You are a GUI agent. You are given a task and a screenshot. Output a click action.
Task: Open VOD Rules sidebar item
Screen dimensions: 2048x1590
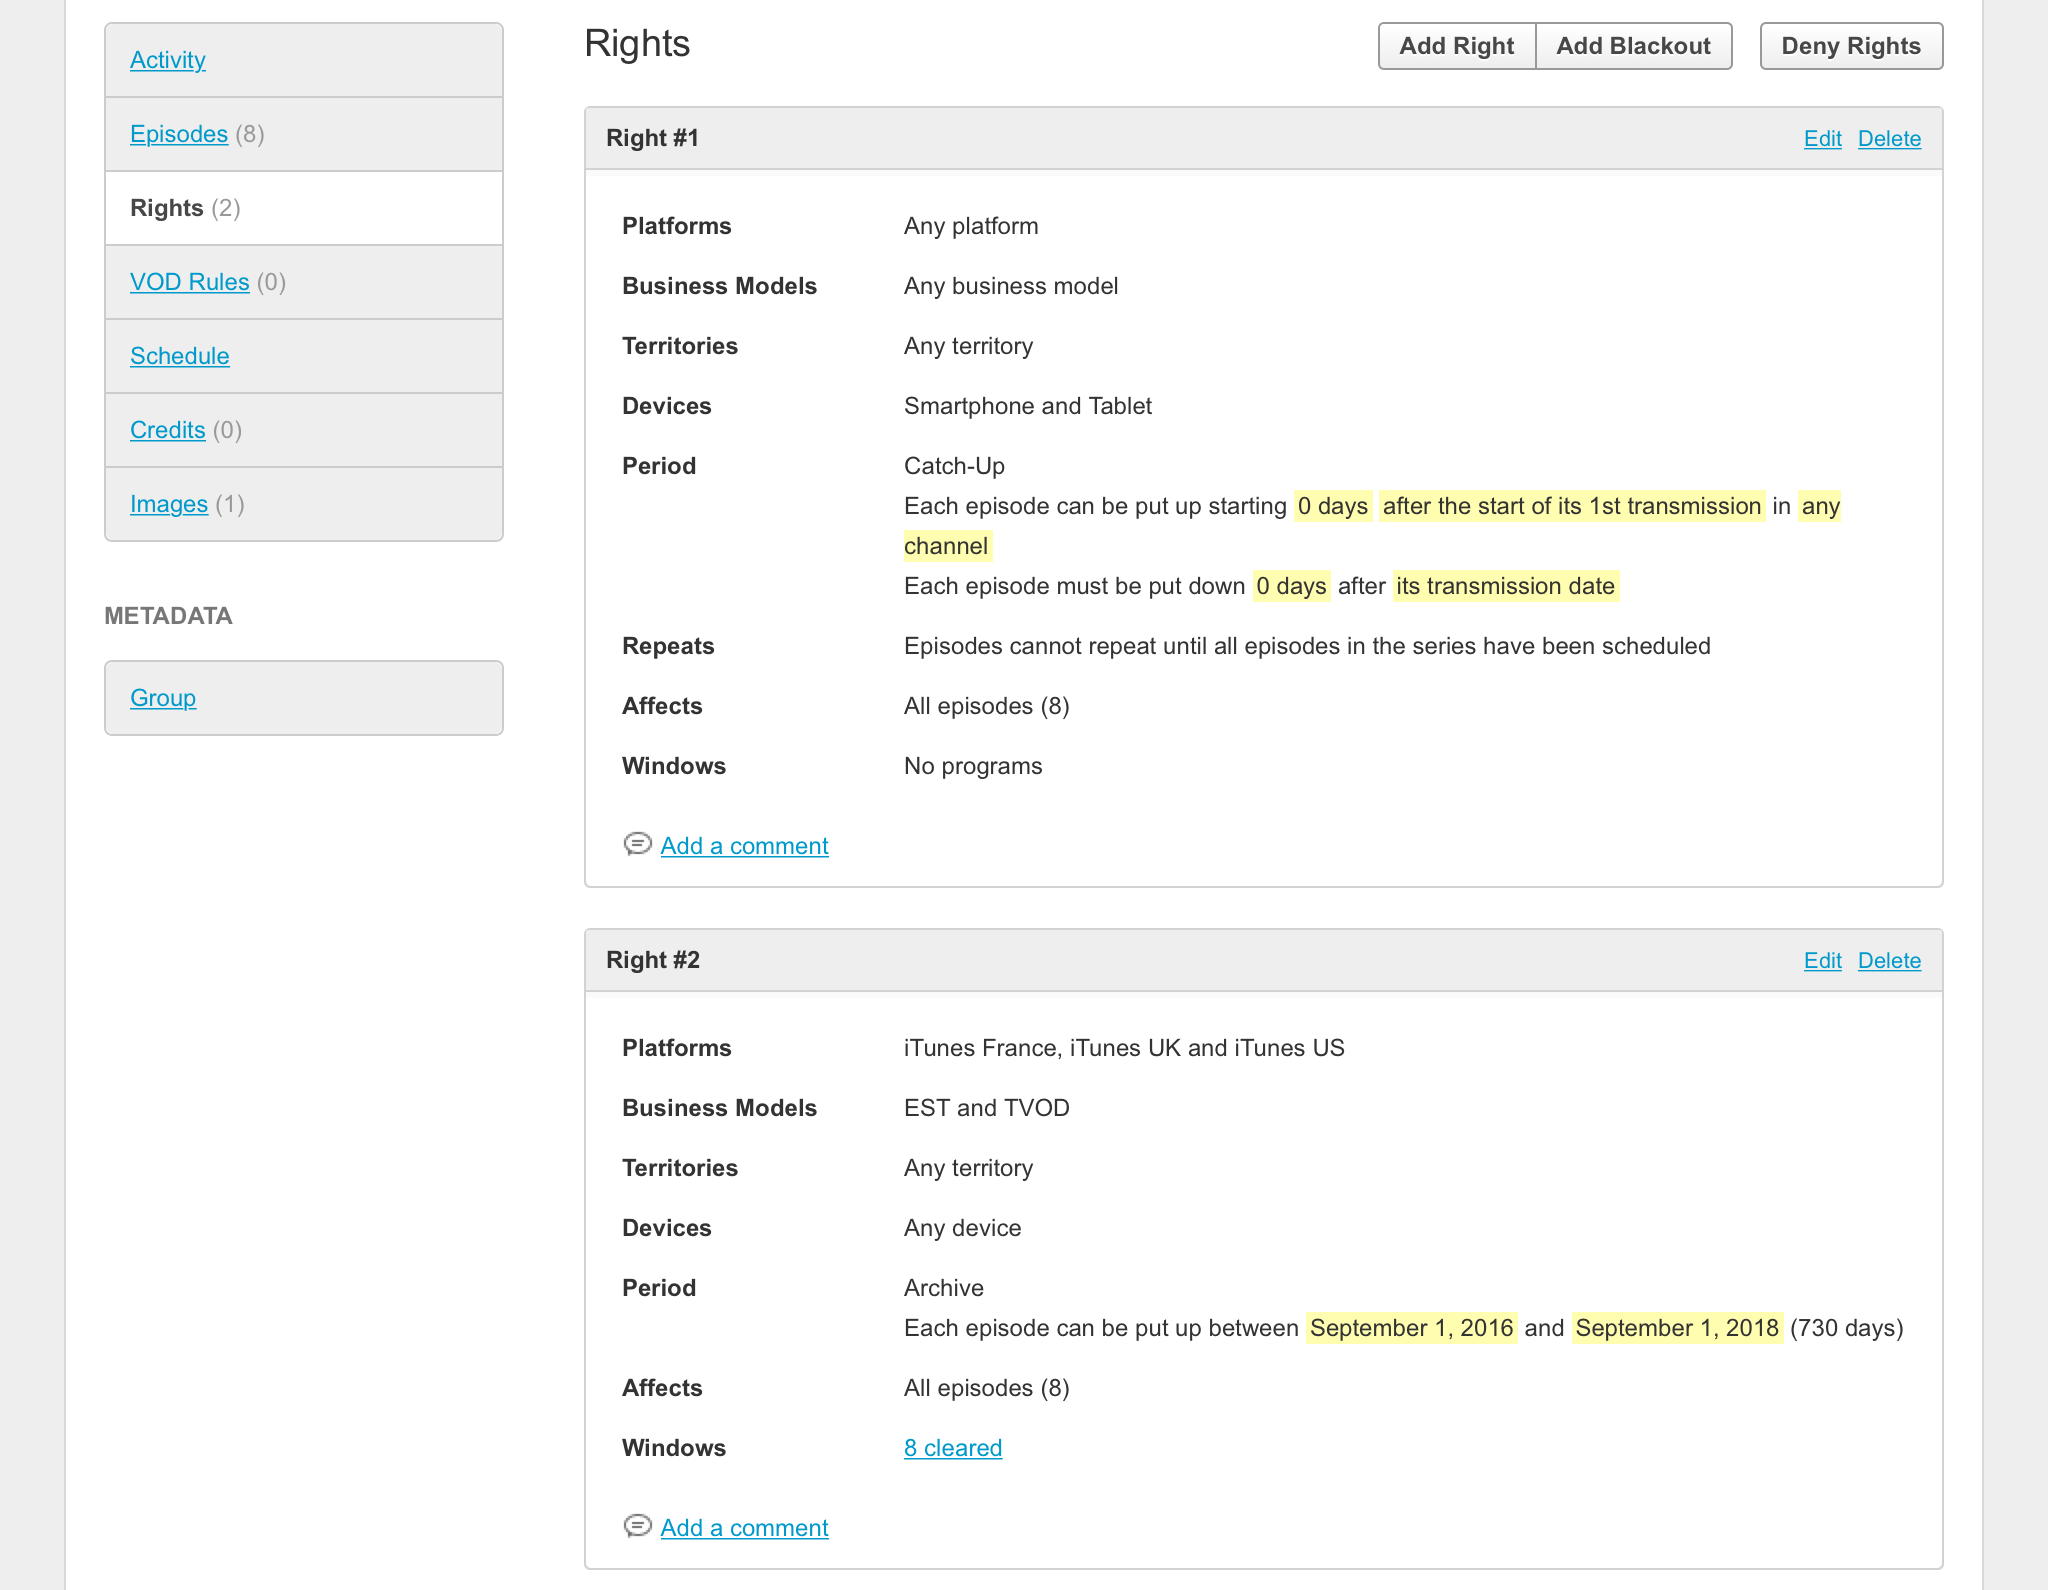tap(189, 282)
